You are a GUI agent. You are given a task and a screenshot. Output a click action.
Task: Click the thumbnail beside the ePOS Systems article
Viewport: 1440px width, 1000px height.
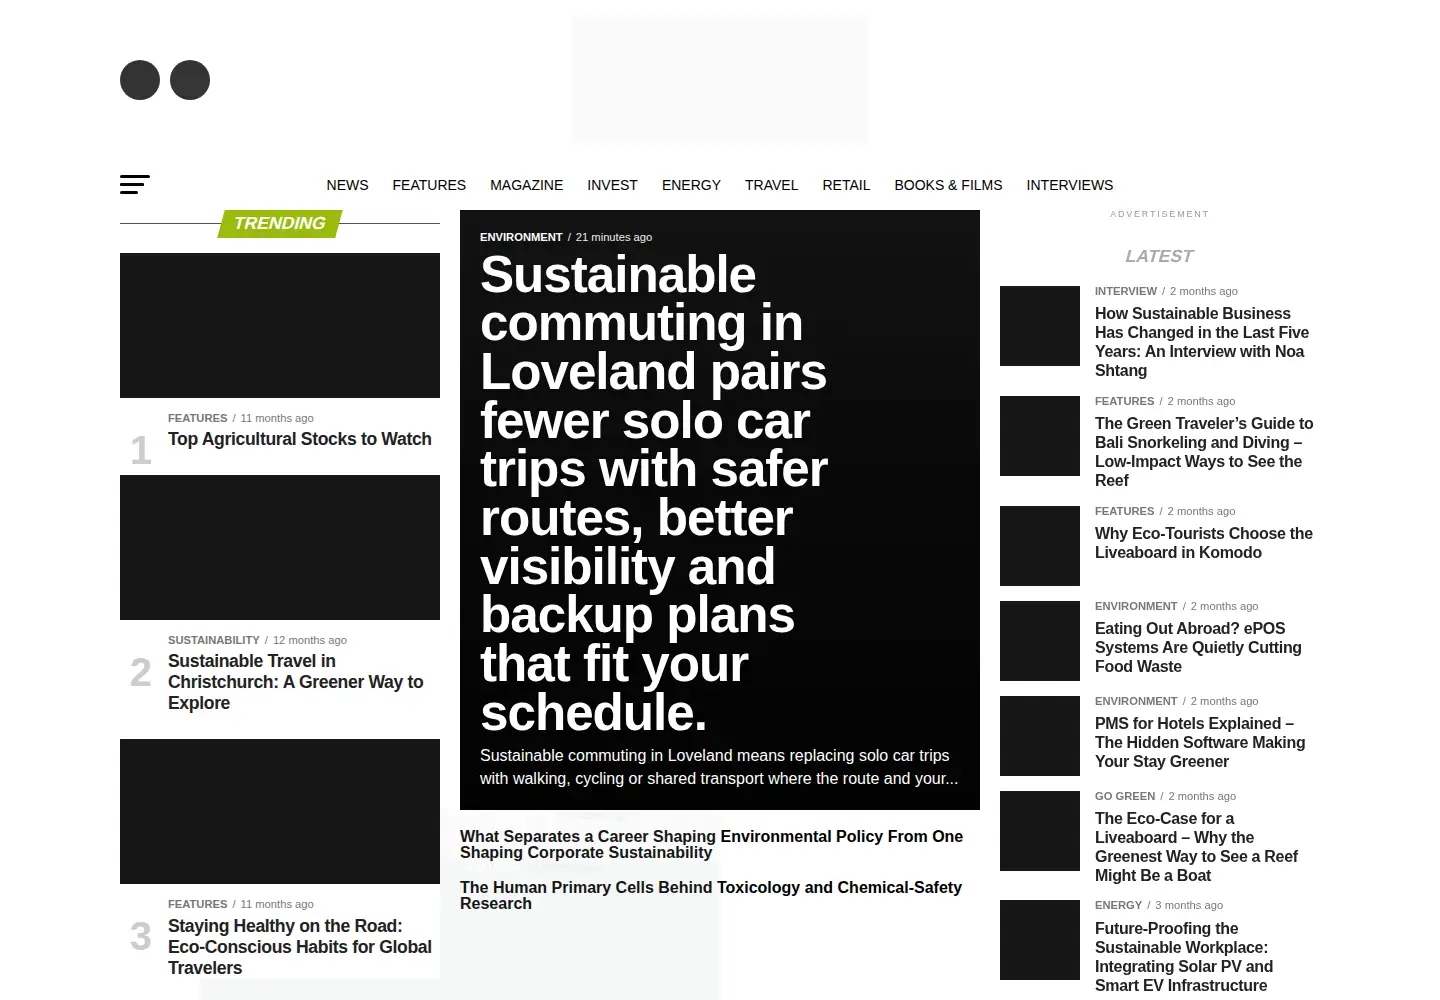click(1040, 641)
